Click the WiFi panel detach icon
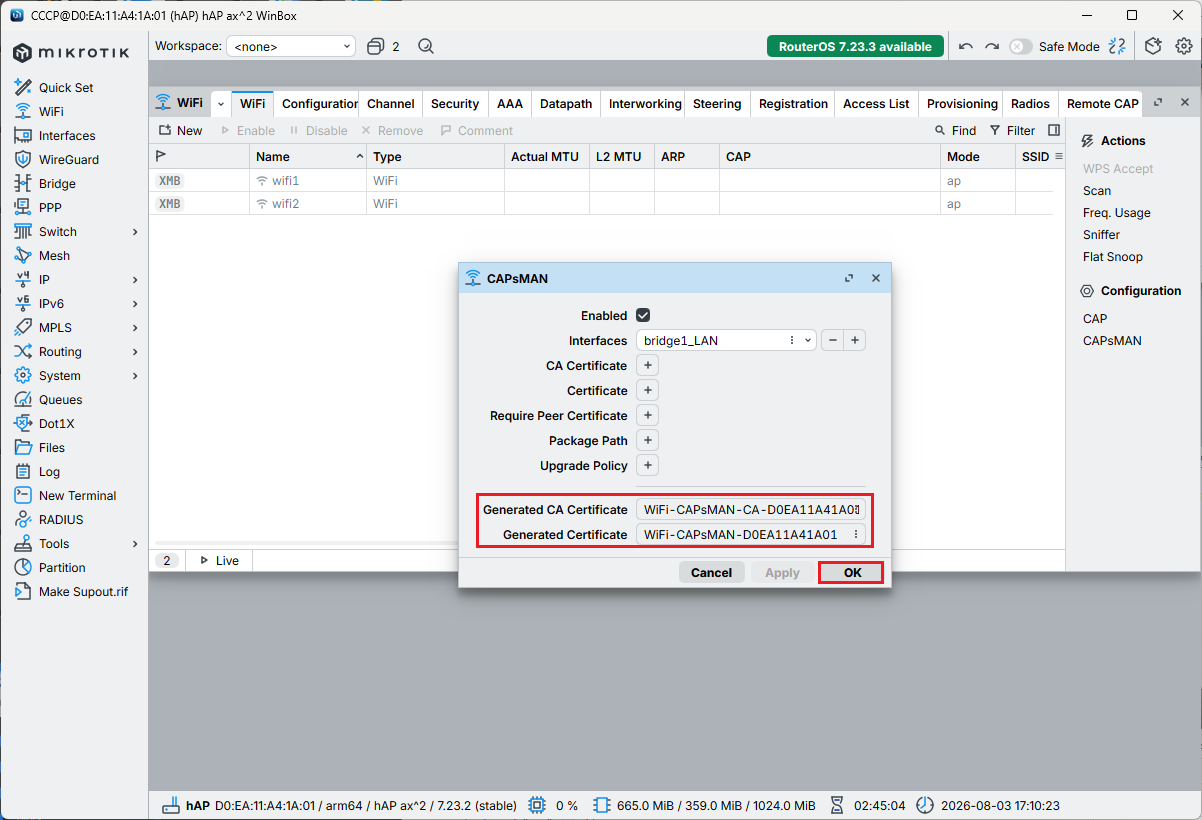The image size is (1202, 820). pyautogui.click(x=1158, y=102)
